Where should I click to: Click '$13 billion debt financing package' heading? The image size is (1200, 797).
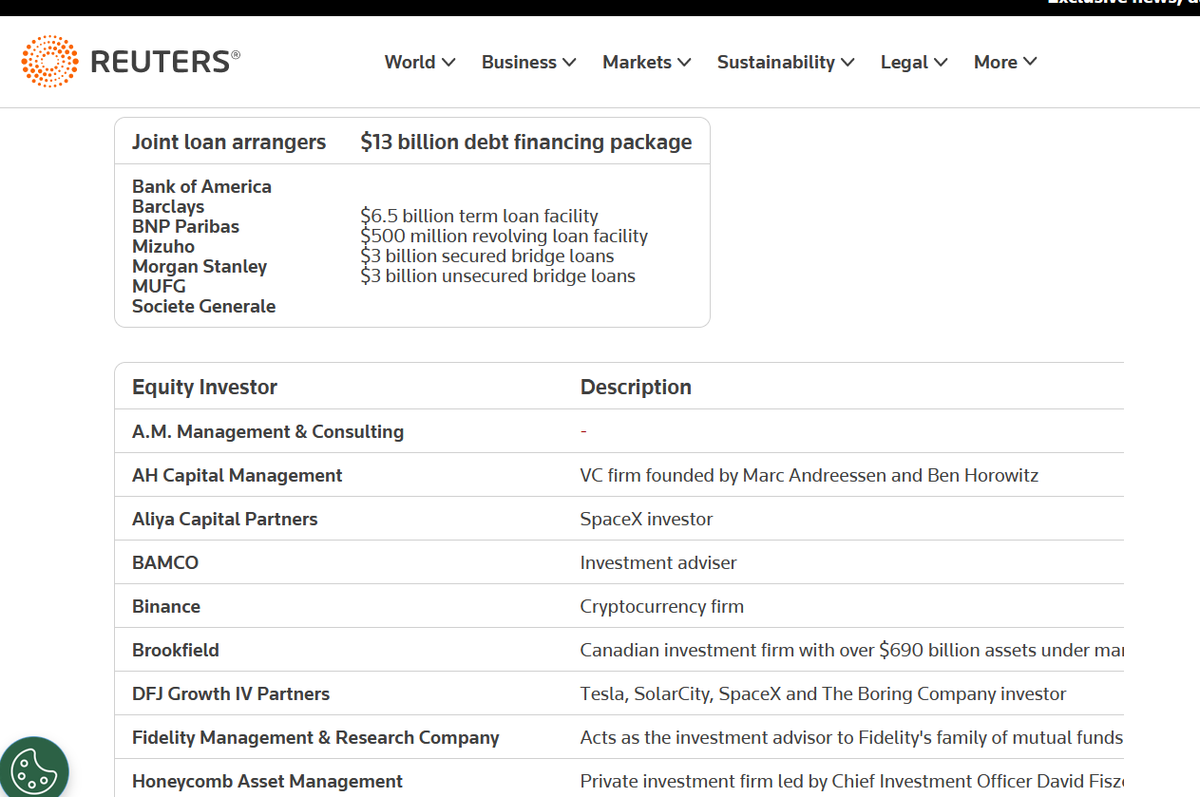pyautogui.click(x=526, y=142)
